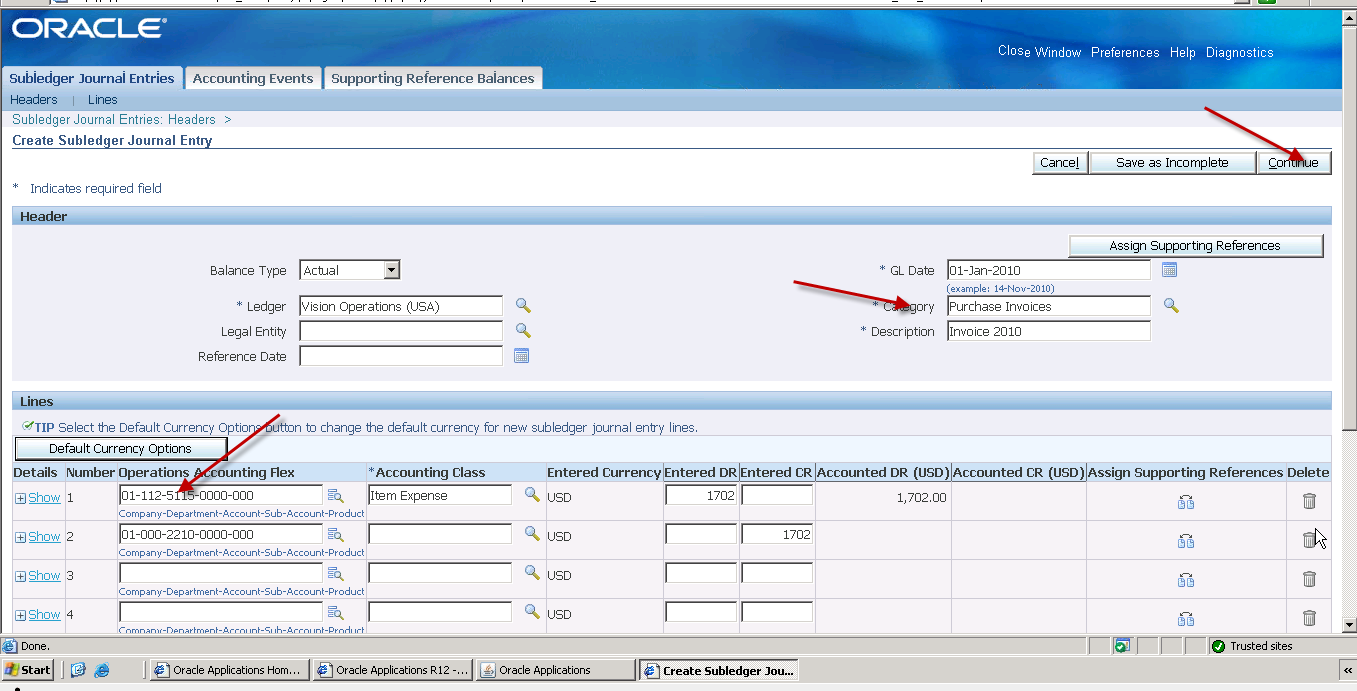Image resolution: width=1357 pixels, height=691 pixels.
Task: Click Show Desktop quick launch icon
Action: (78, 670)
